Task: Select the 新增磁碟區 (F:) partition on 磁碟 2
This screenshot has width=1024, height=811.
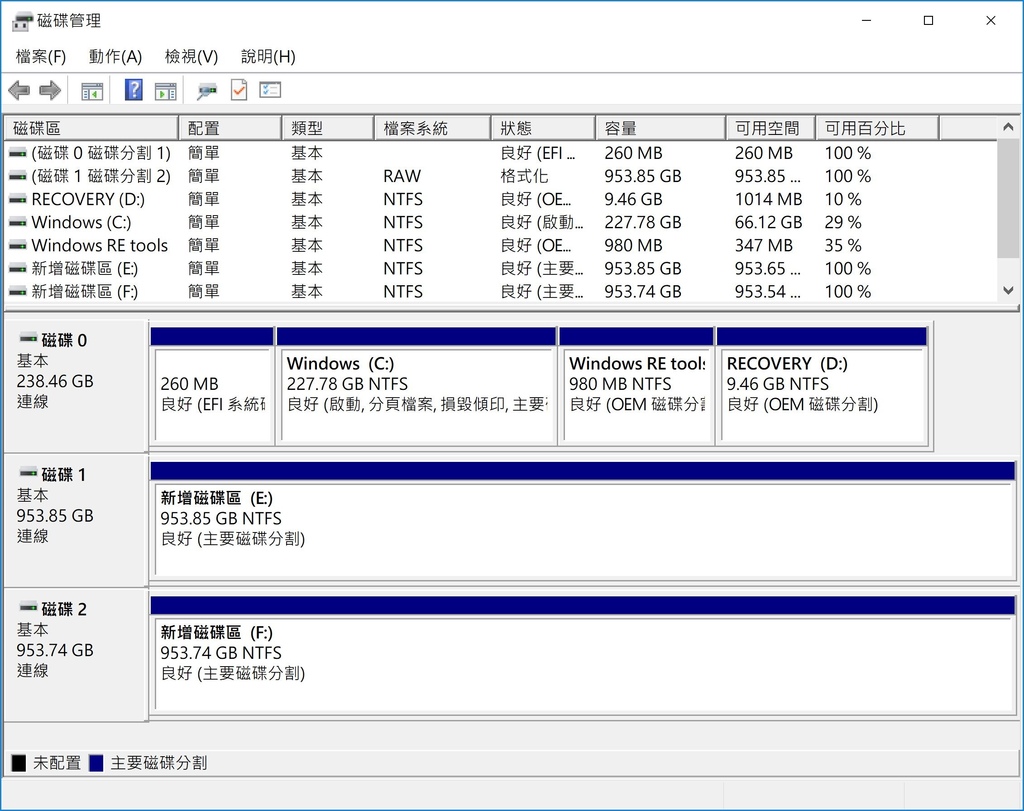Action: [x=583, y=654]
